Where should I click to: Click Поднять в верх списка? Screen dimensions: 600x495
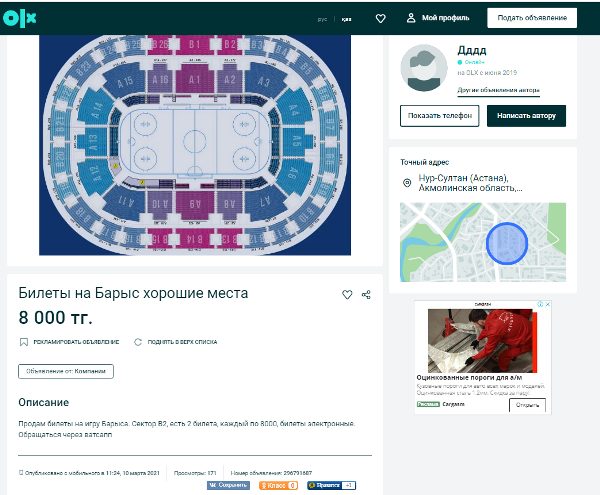coord(176,341)
